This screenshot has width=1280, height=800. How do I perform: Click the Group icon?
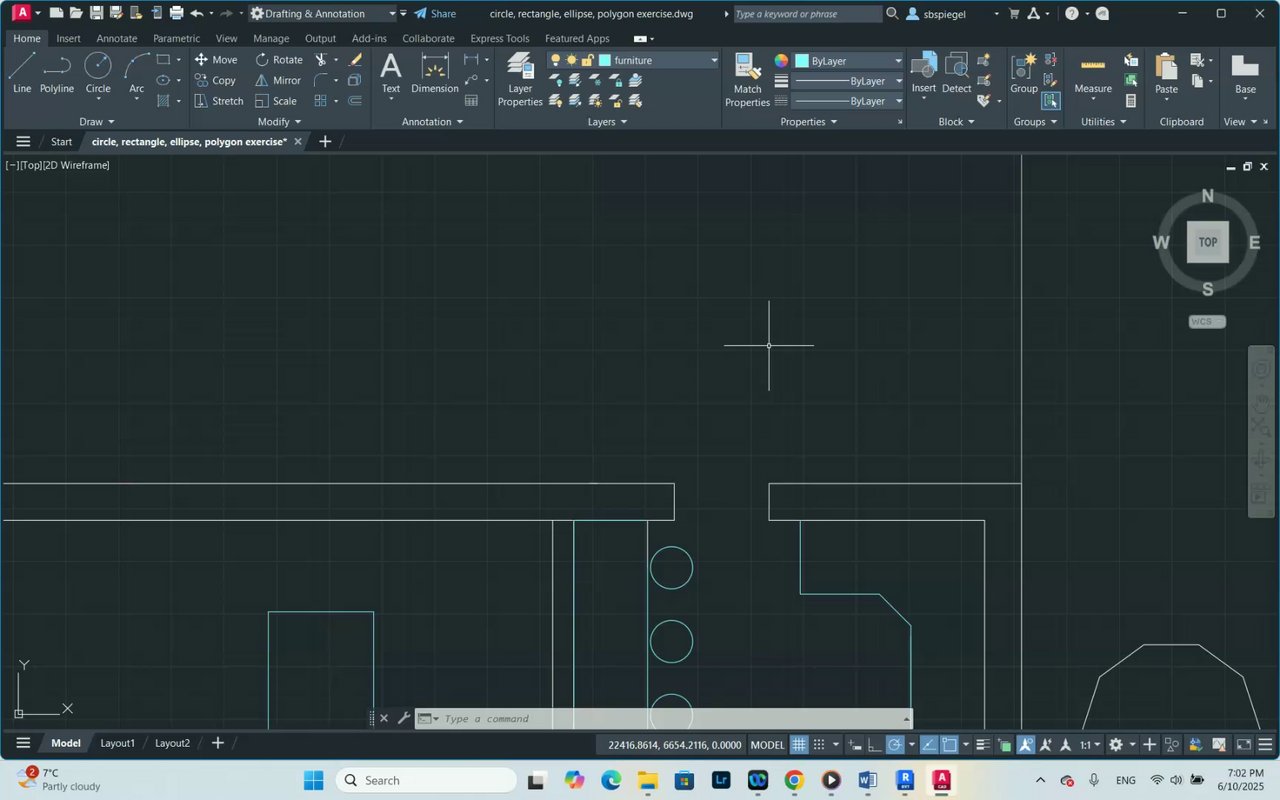coord(1024,74)
